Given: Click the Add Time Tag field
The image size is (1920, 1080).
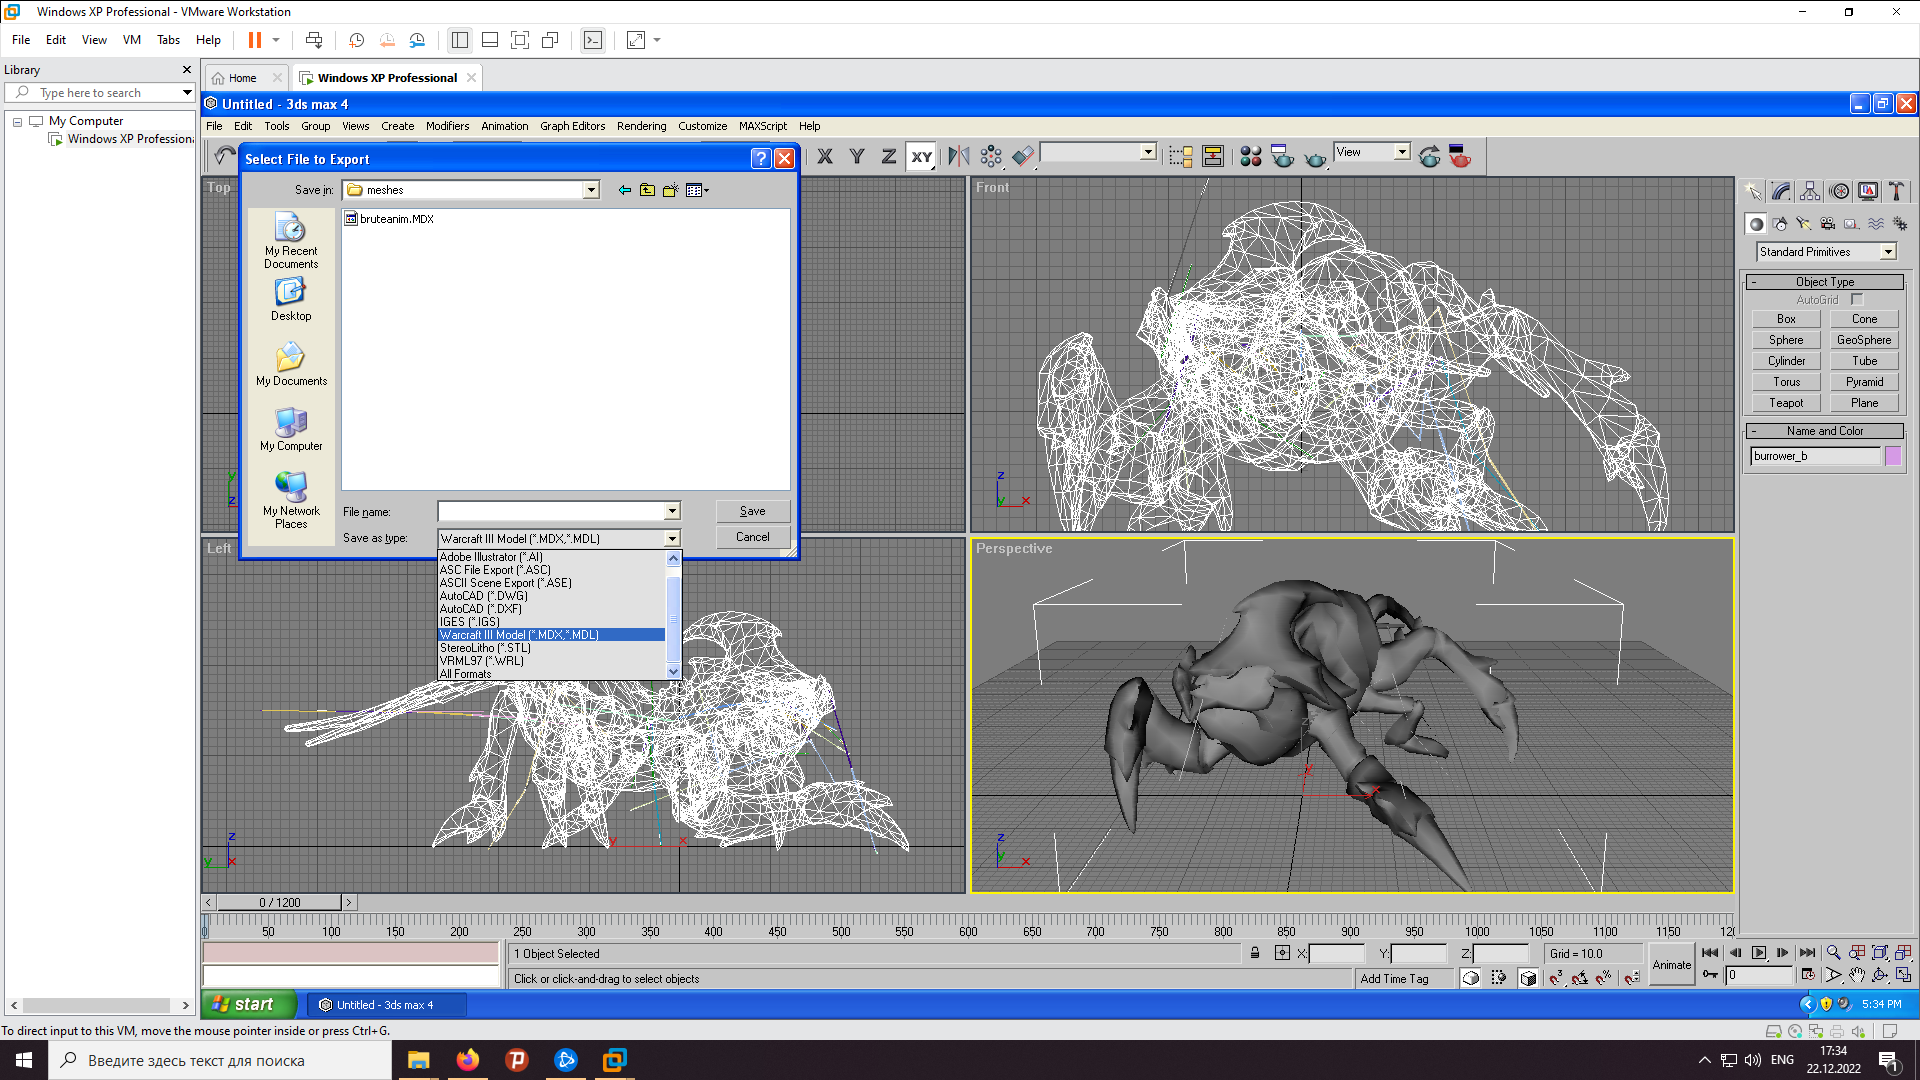Looking at the screenshot, I should coord(1404,979).
